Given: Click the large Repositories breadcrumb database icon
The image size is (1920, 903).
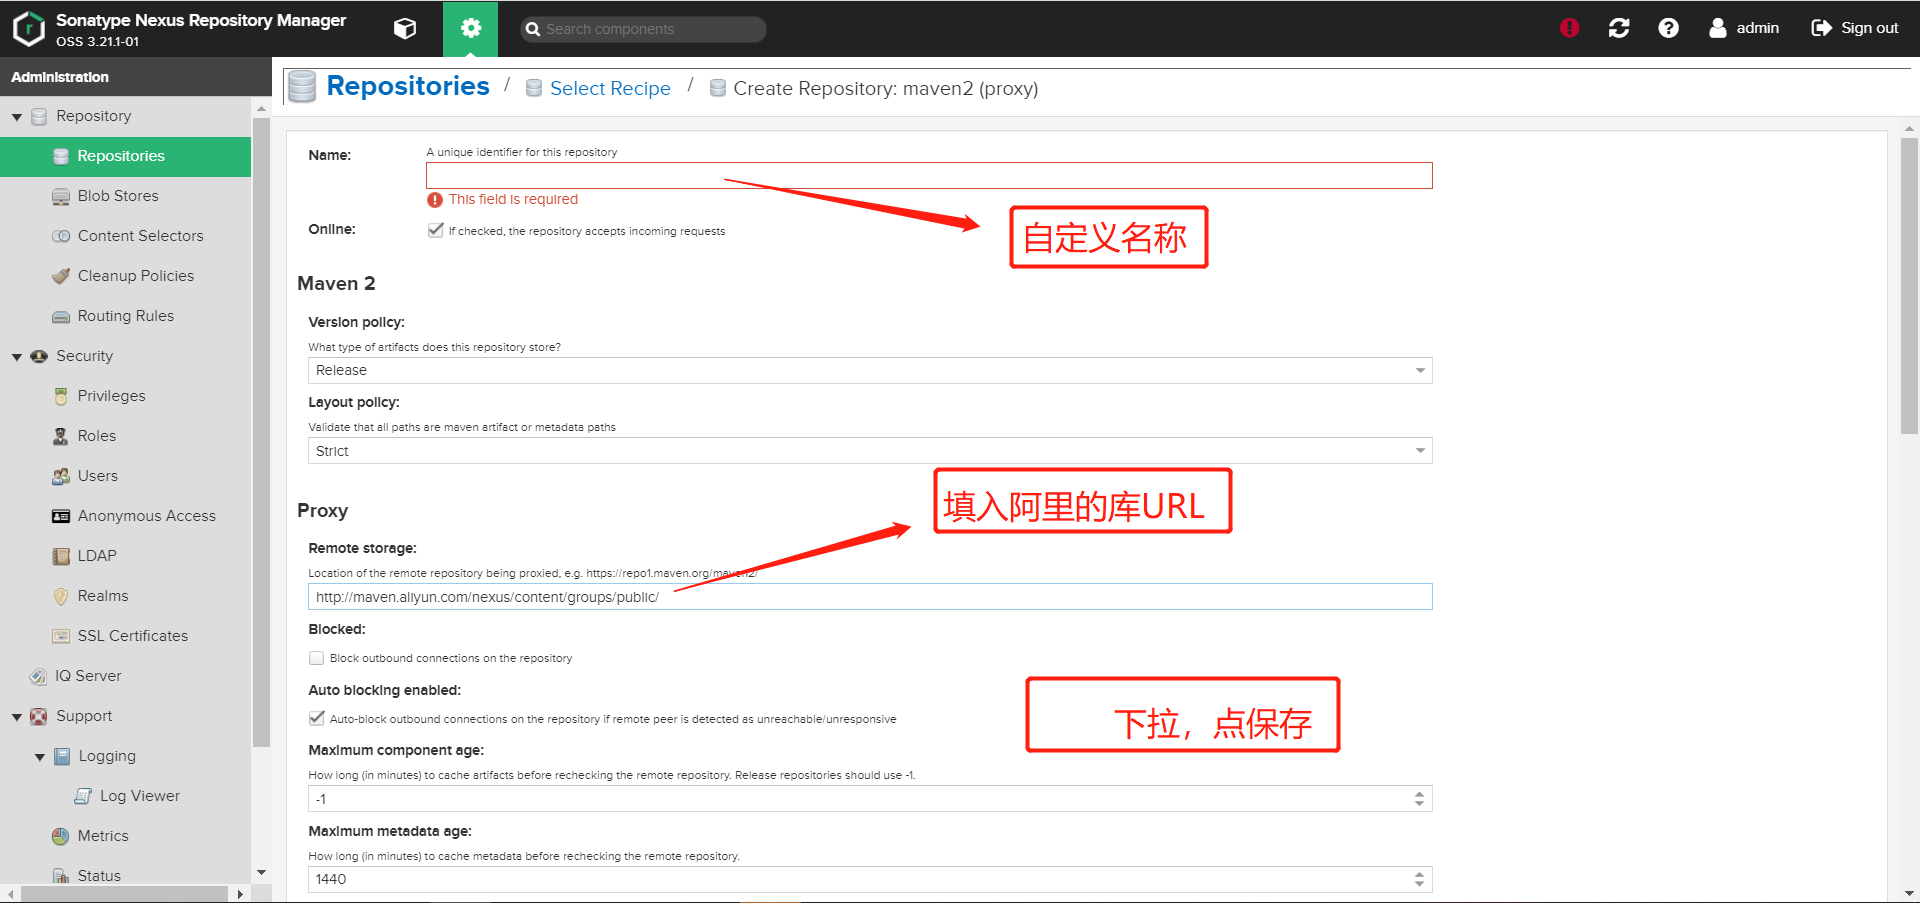Looking at the screenshot, I should tap(302, 87).
